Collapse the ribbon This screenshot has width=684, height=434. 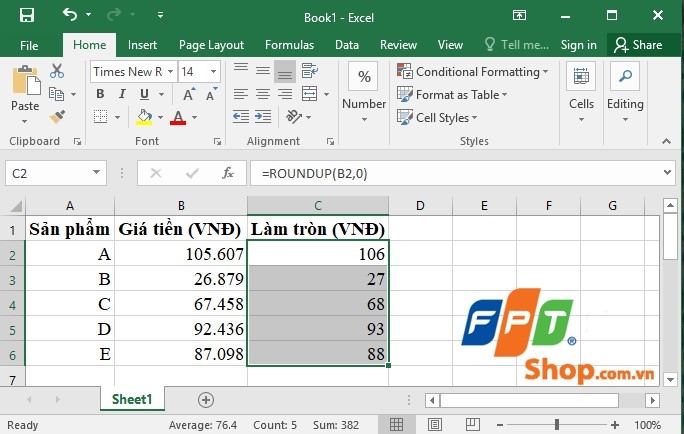click(x=666, y=141)
